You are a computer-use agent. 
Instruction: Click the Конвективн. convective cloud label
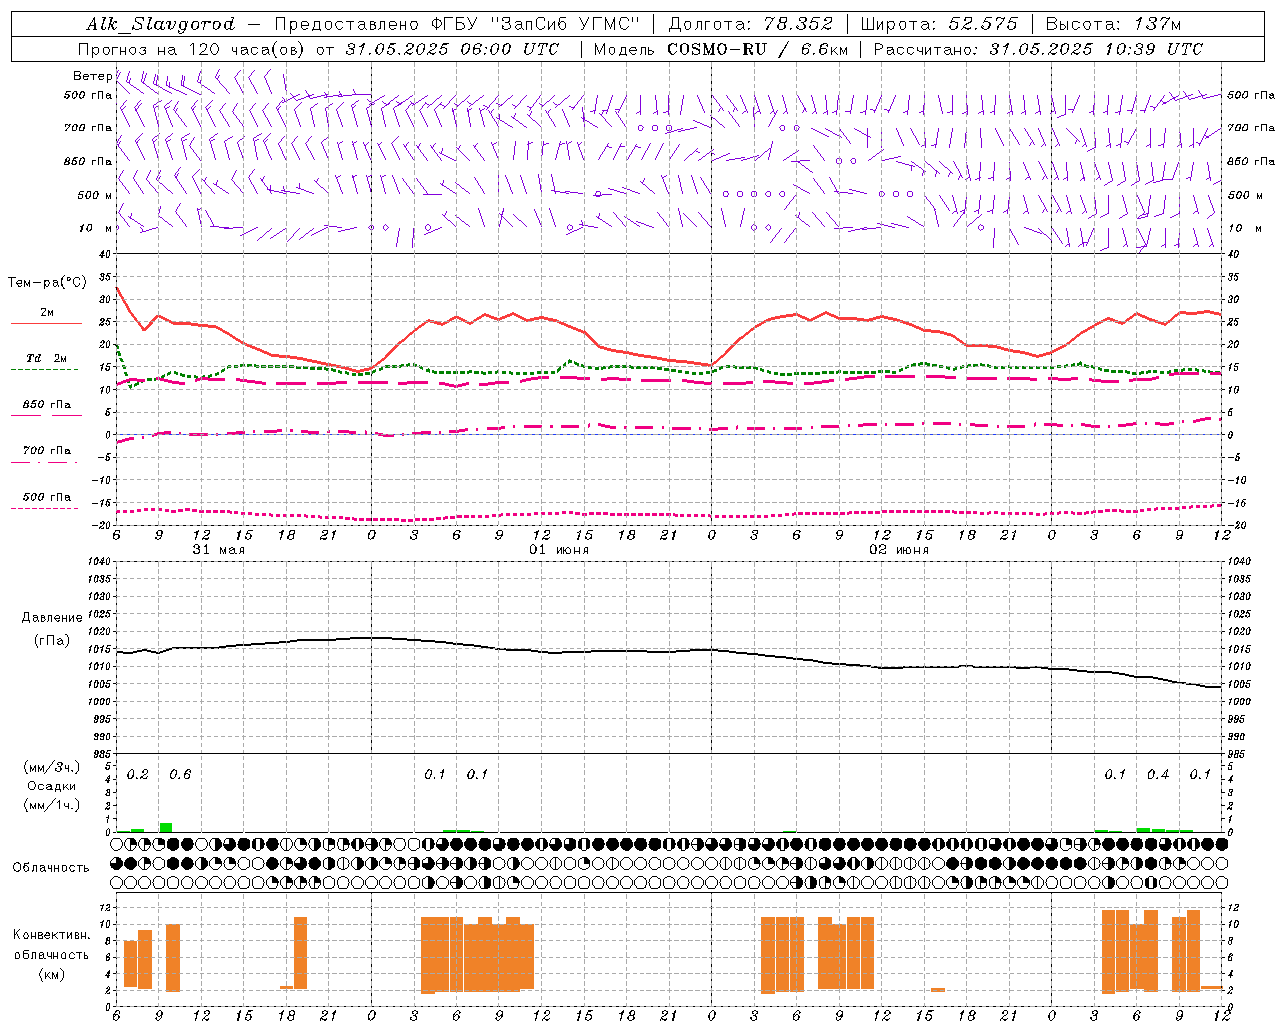point(51,935)
